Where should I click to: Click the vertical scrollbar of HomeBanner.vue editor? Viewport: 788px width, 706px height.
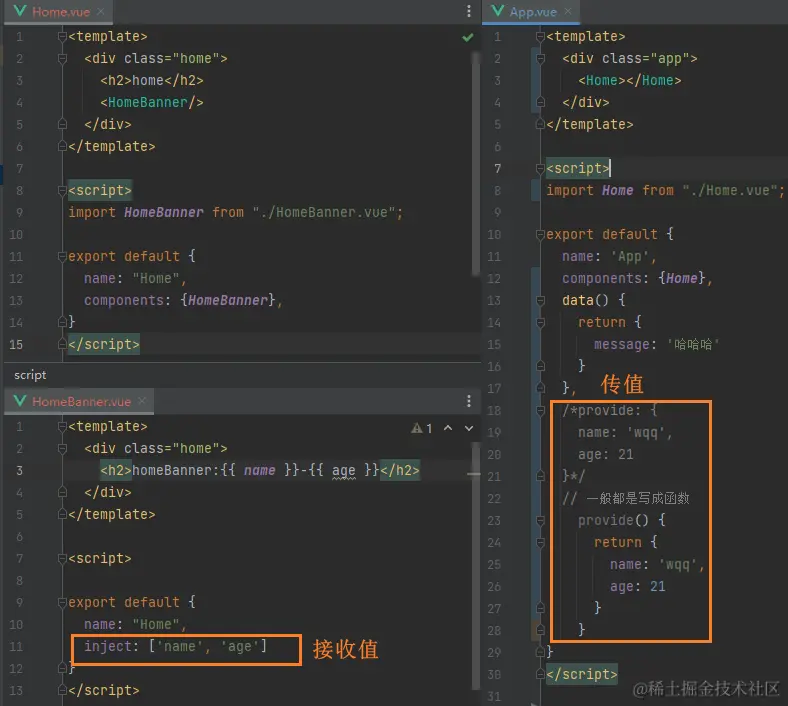click(475, 565)
